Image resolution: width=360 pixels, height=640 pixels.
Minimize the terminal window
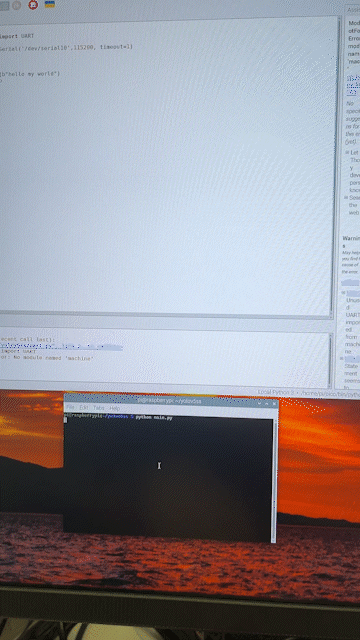point(260,403)
